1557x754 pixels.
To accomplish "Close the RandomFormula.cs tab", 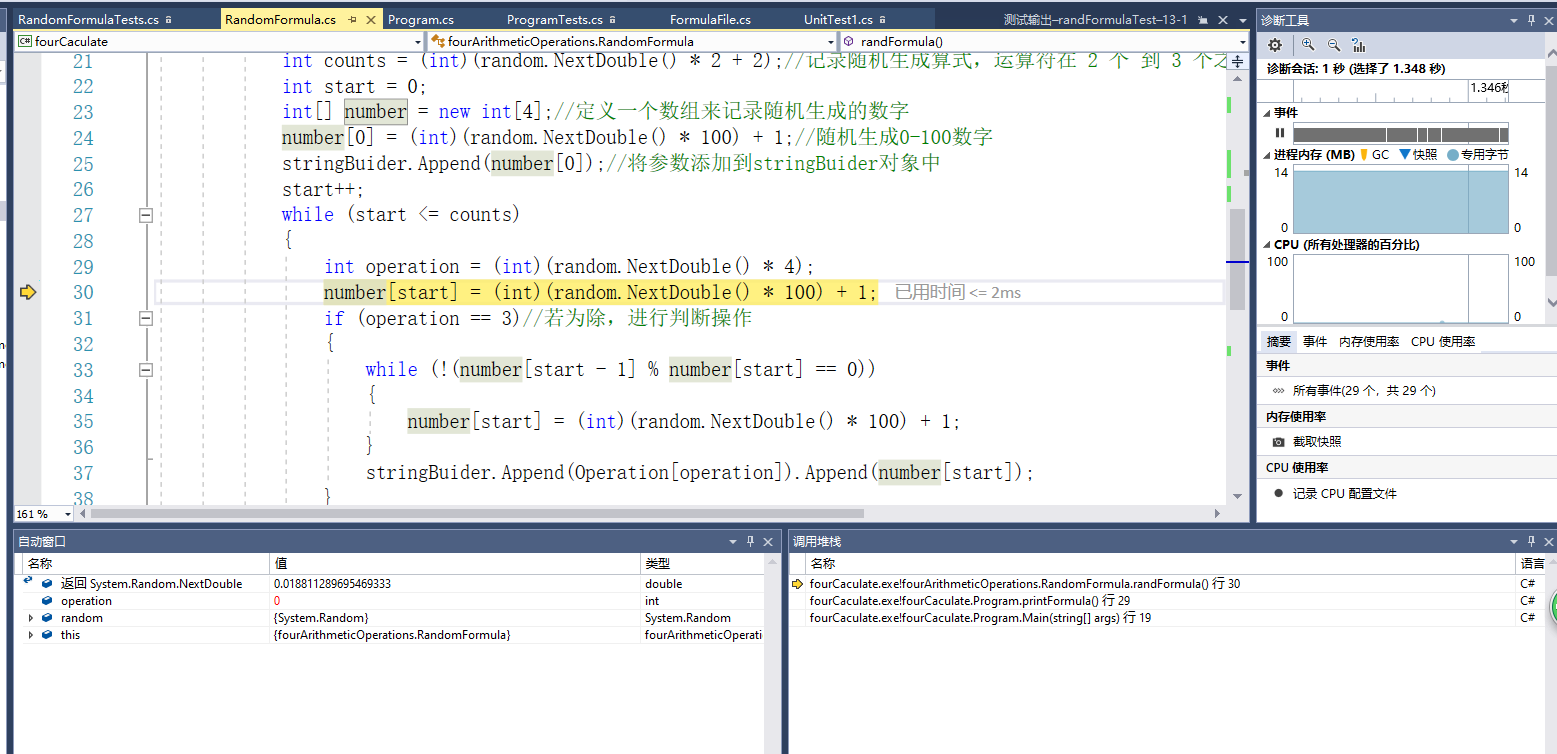I will 371,20.
